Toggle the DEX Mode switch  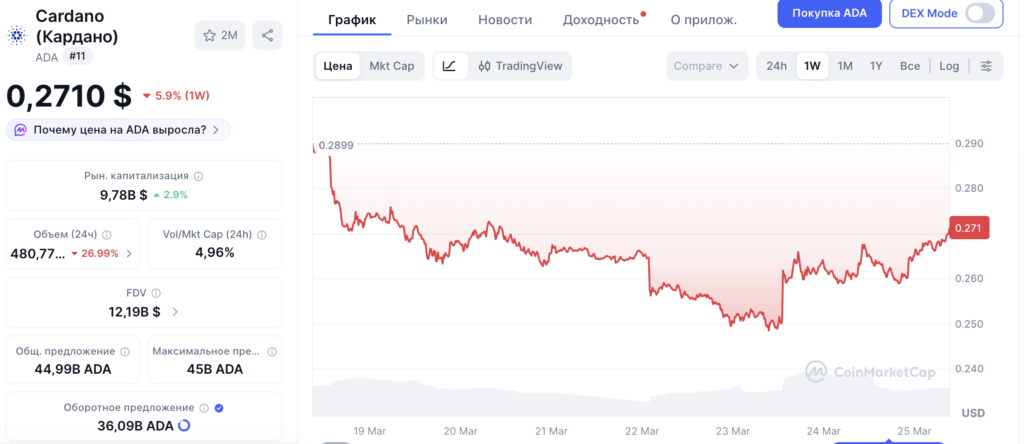point(980,13)
